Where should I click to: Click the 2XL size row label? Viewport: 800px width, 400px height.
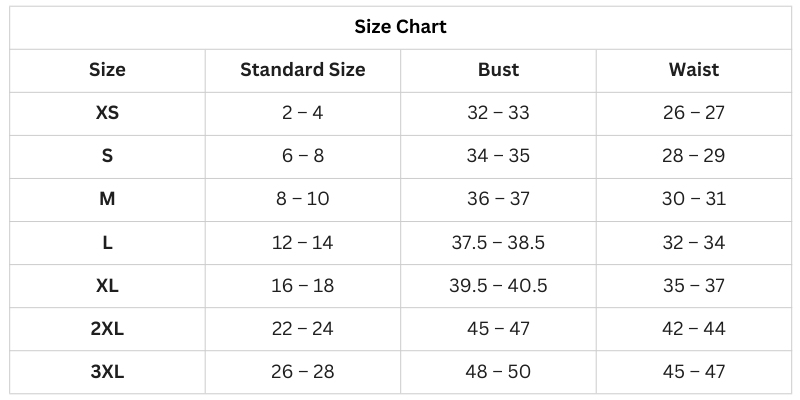tap(107, 329)
